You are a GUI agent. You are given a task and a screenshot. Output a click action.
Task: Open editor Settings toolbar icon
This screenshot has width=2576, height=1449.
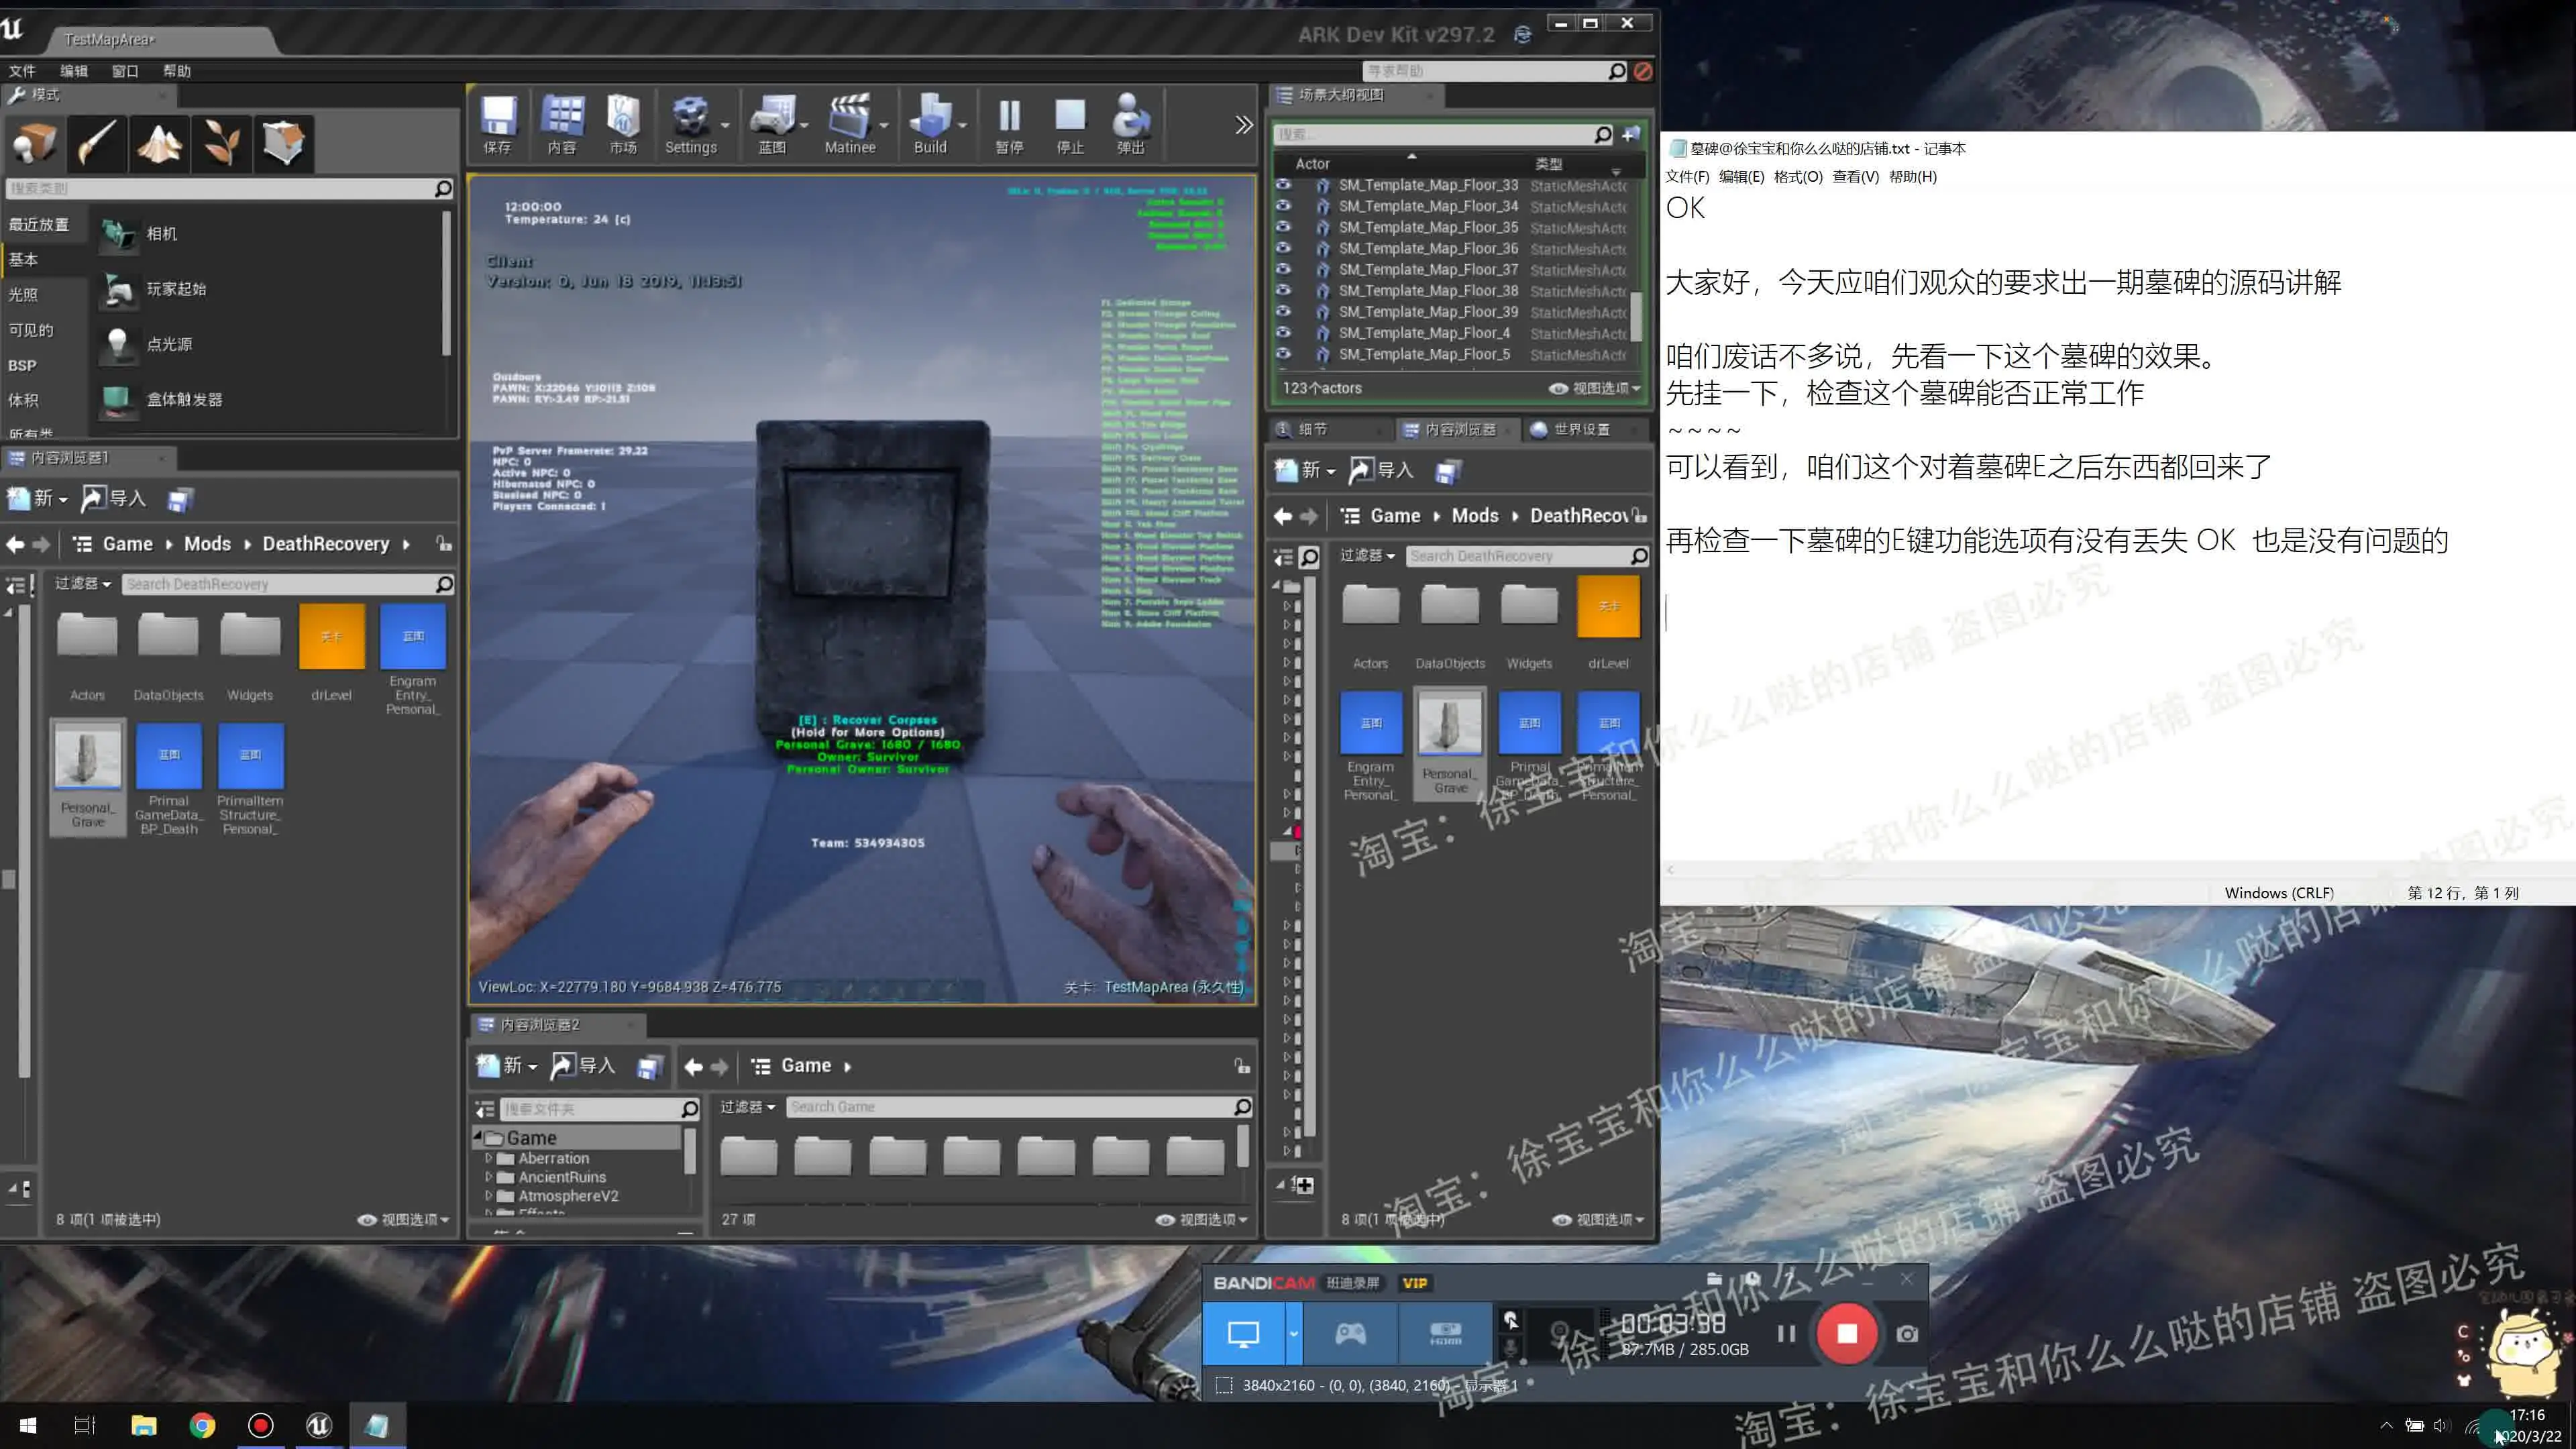[x=690, y=125]
